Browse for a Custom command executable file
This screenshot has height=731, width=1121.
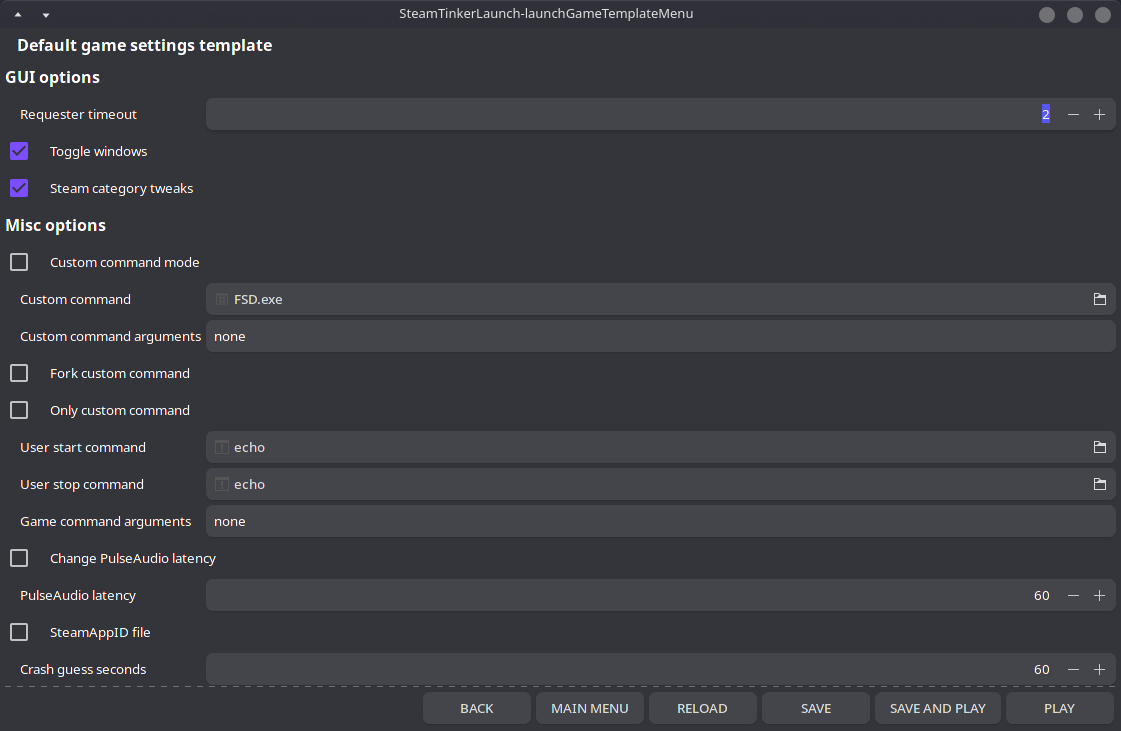(x=1099, y=299)
